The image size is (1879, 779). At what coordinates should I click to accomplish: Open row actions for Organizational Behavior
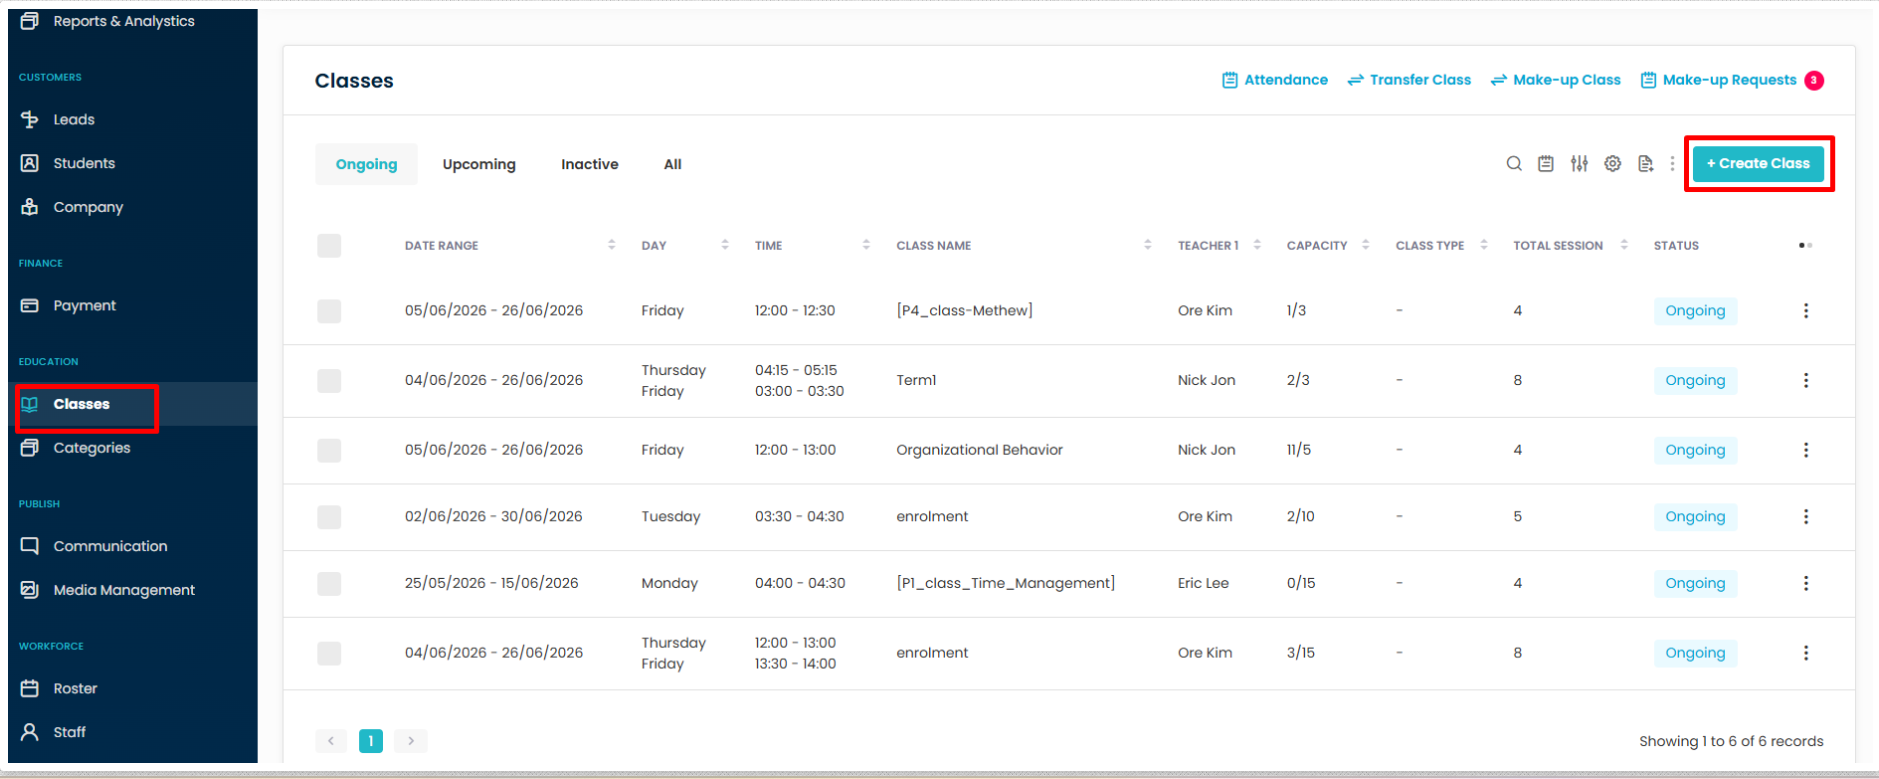click(1806, 450)
